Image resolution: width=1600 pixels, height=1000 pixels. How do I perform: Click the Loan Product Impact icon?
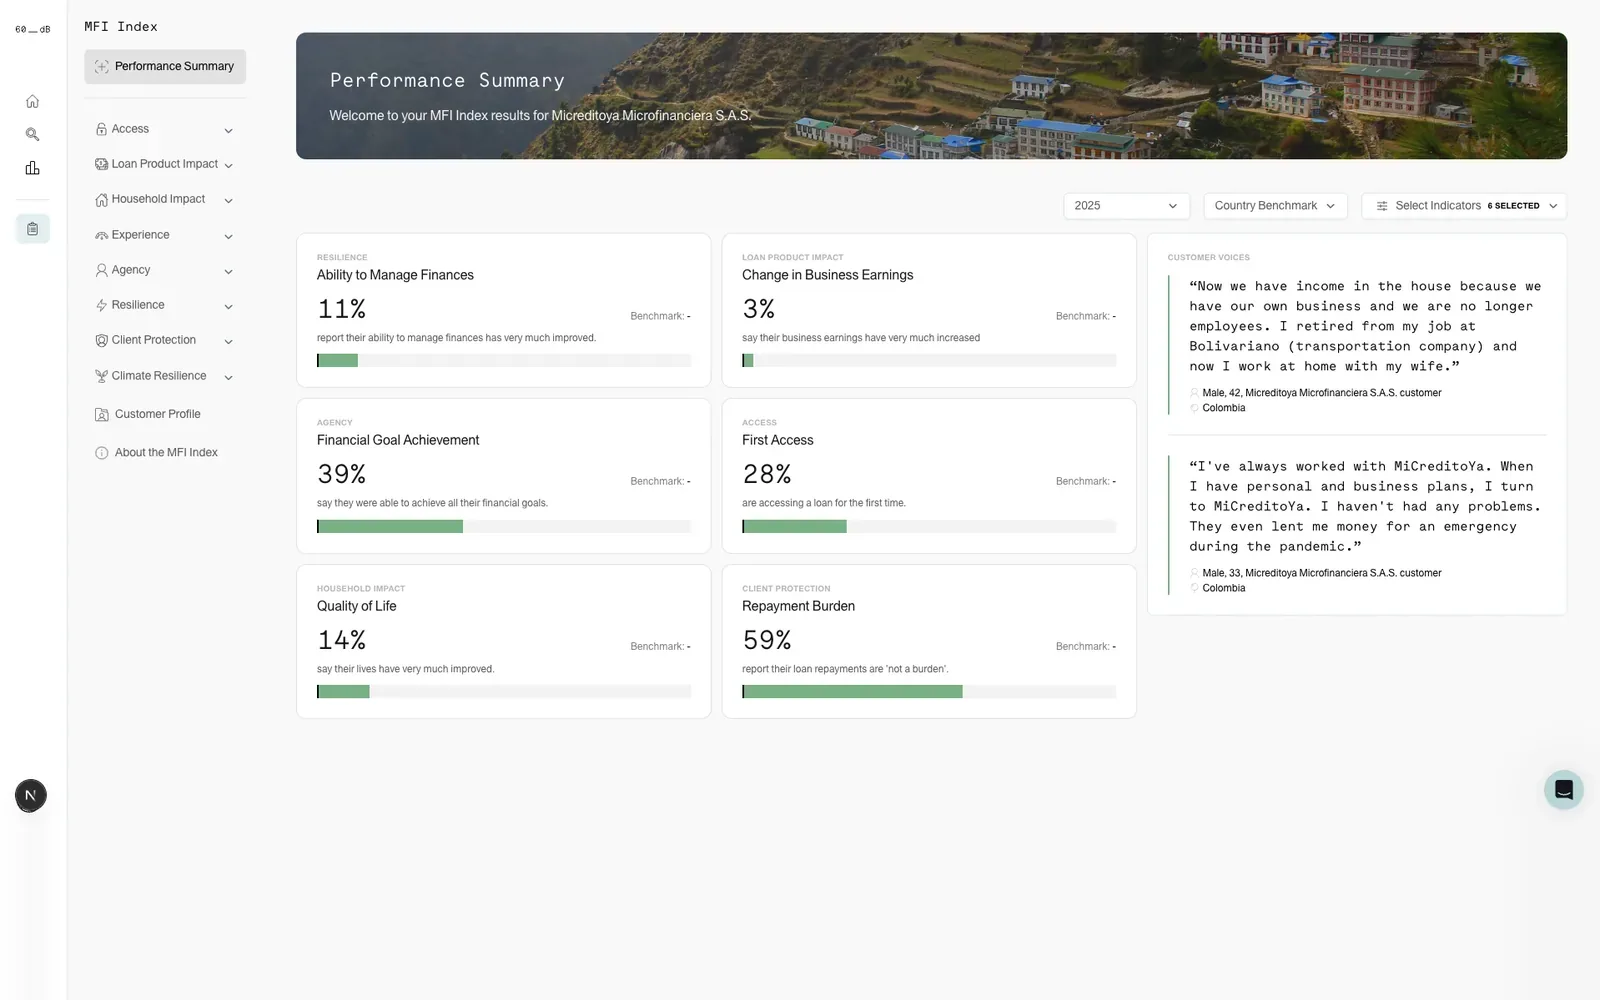[x=101, y=164]
